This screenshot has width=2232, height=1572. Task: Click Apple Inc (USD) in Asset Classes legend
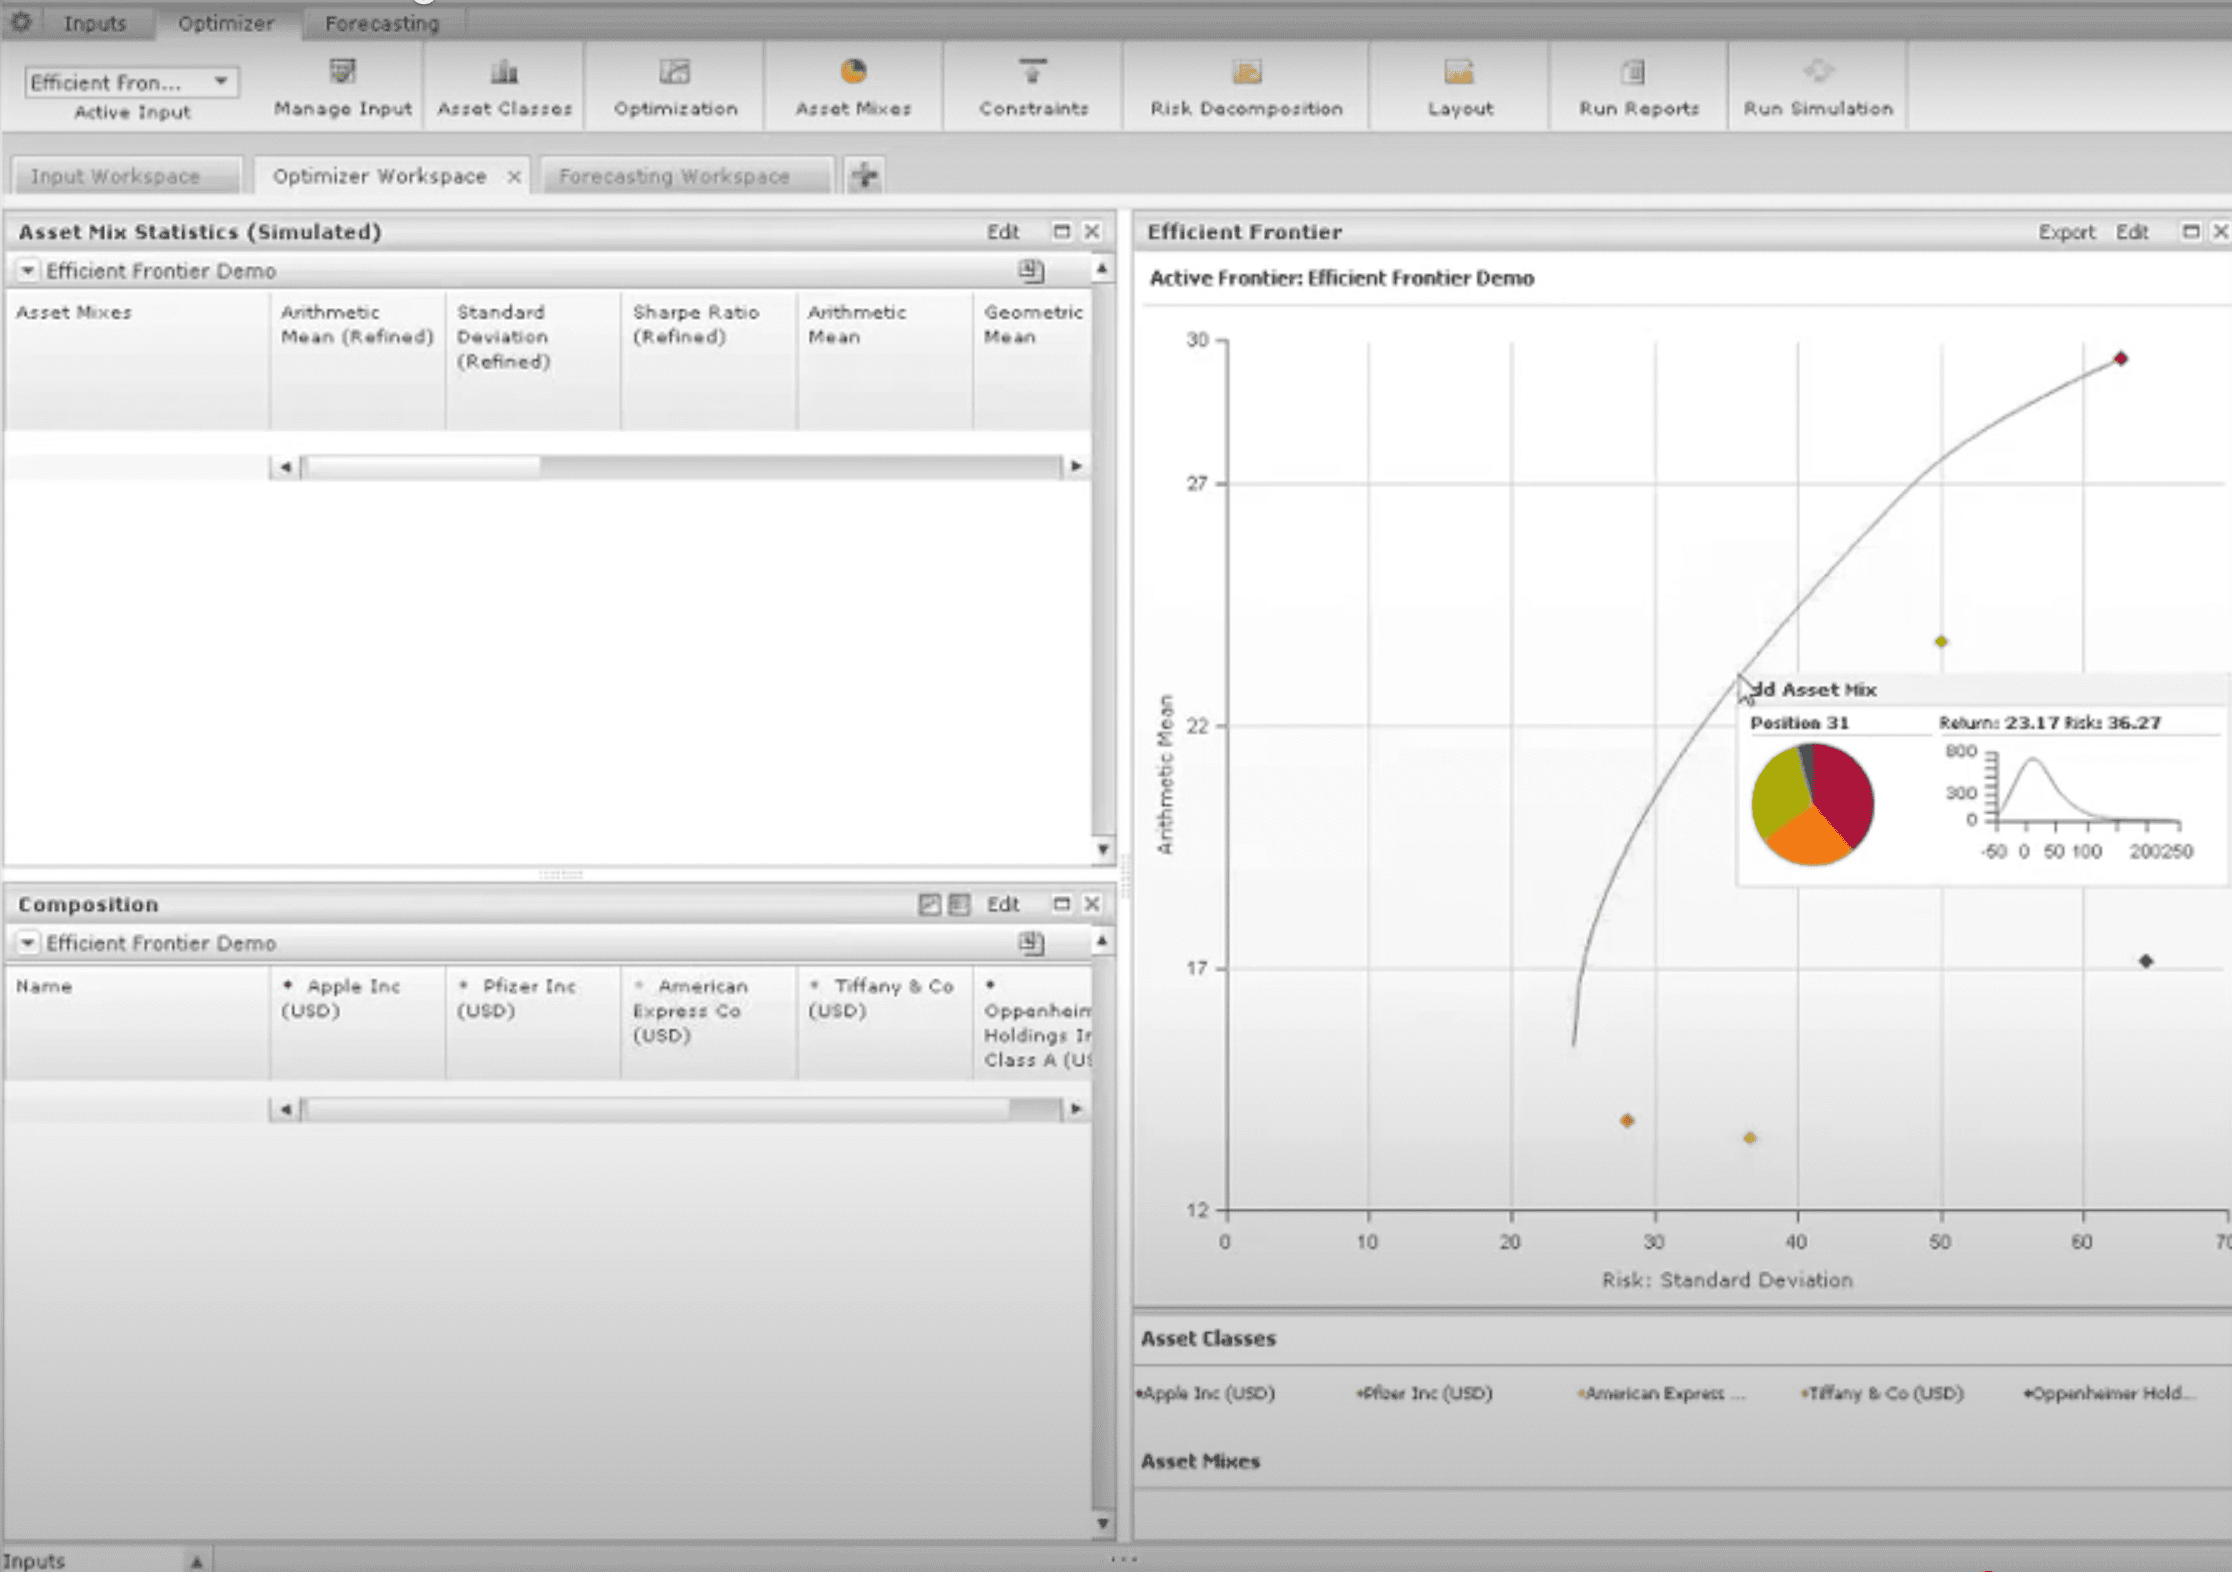pos(1206,1393)
